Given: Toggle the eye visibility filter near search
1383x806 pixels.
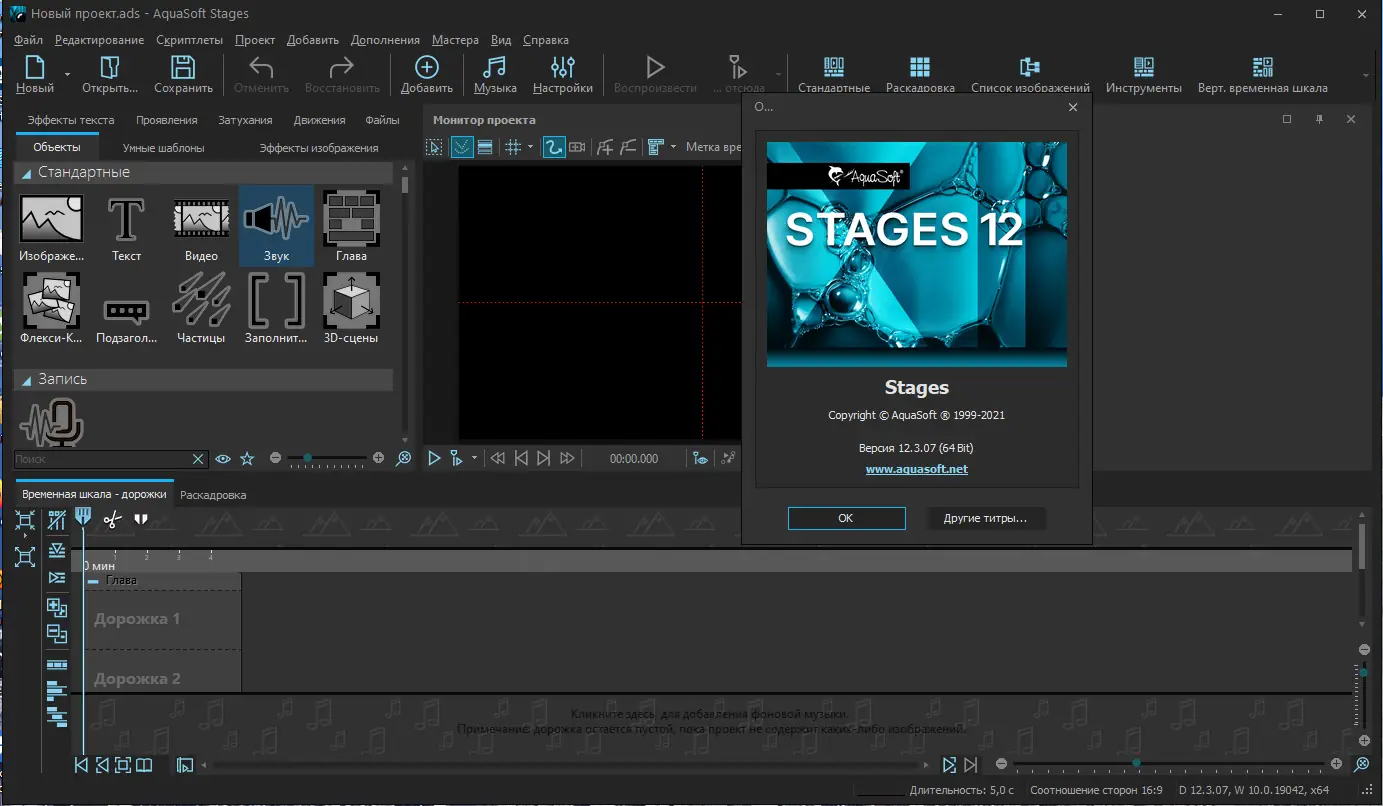Looking at the screenshot, I should tap(223, 459).
